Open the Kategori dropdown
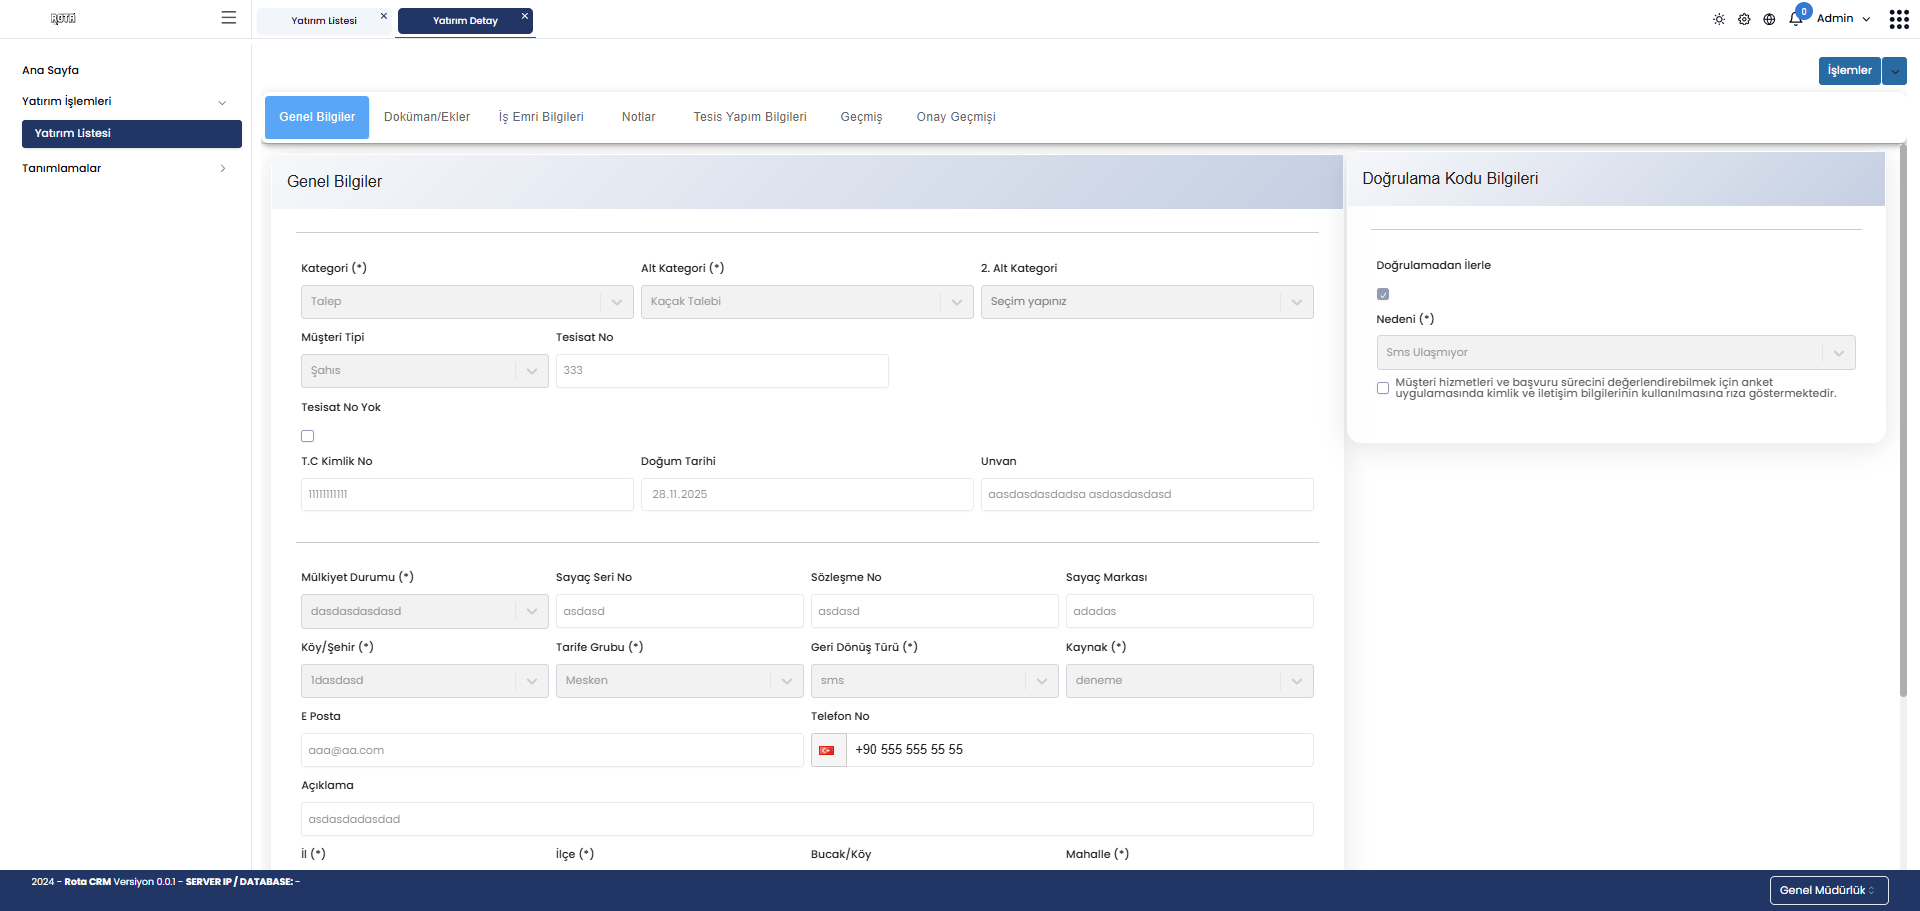 click(x=467, y=302)
